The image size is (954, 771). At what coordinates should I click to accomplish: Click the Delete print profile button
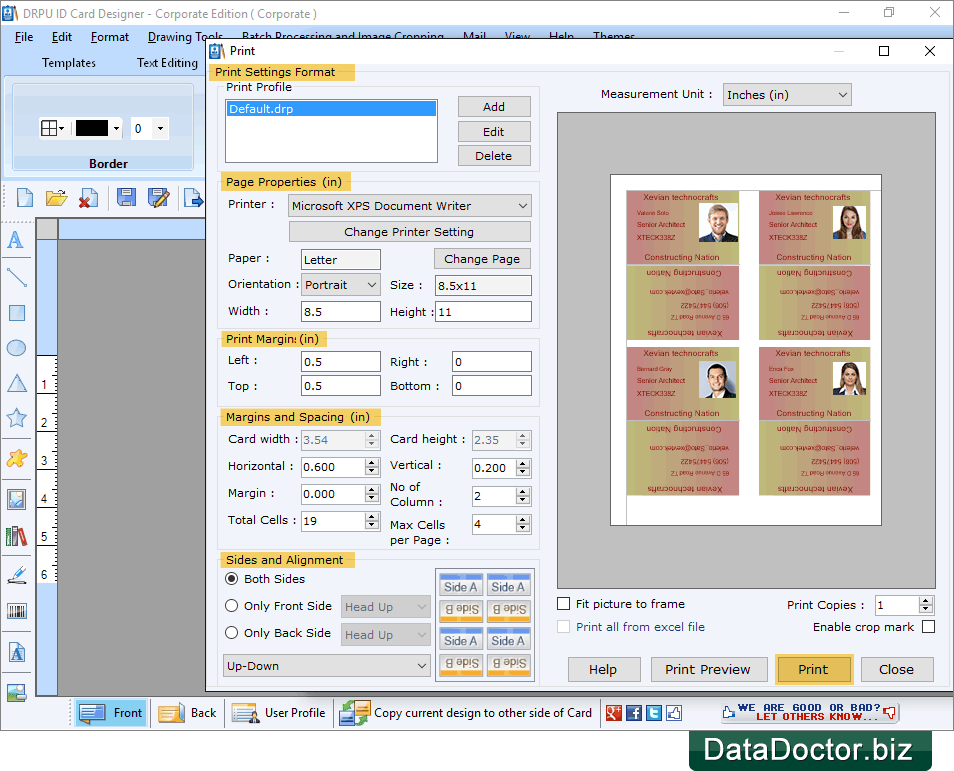tap(494, 156)
